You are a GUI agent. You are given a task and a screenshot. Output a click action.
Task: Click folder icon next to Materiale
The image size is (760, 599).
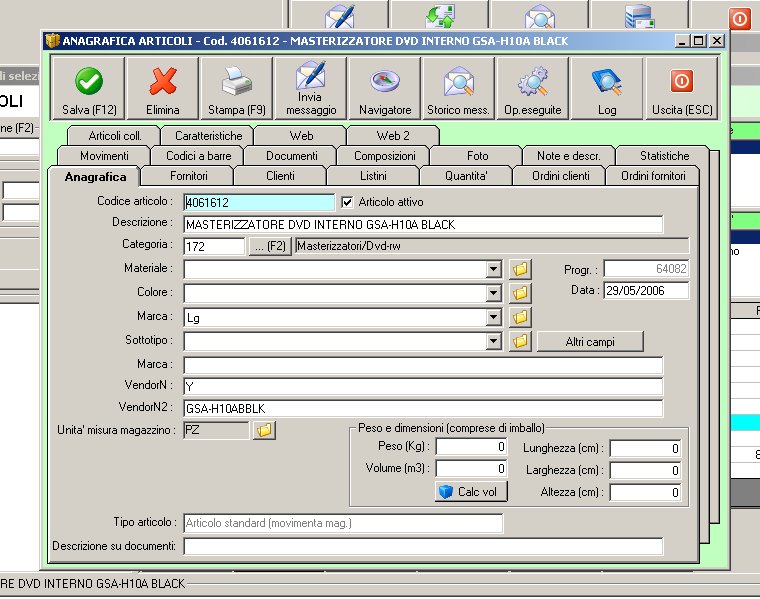click(520, 269)
